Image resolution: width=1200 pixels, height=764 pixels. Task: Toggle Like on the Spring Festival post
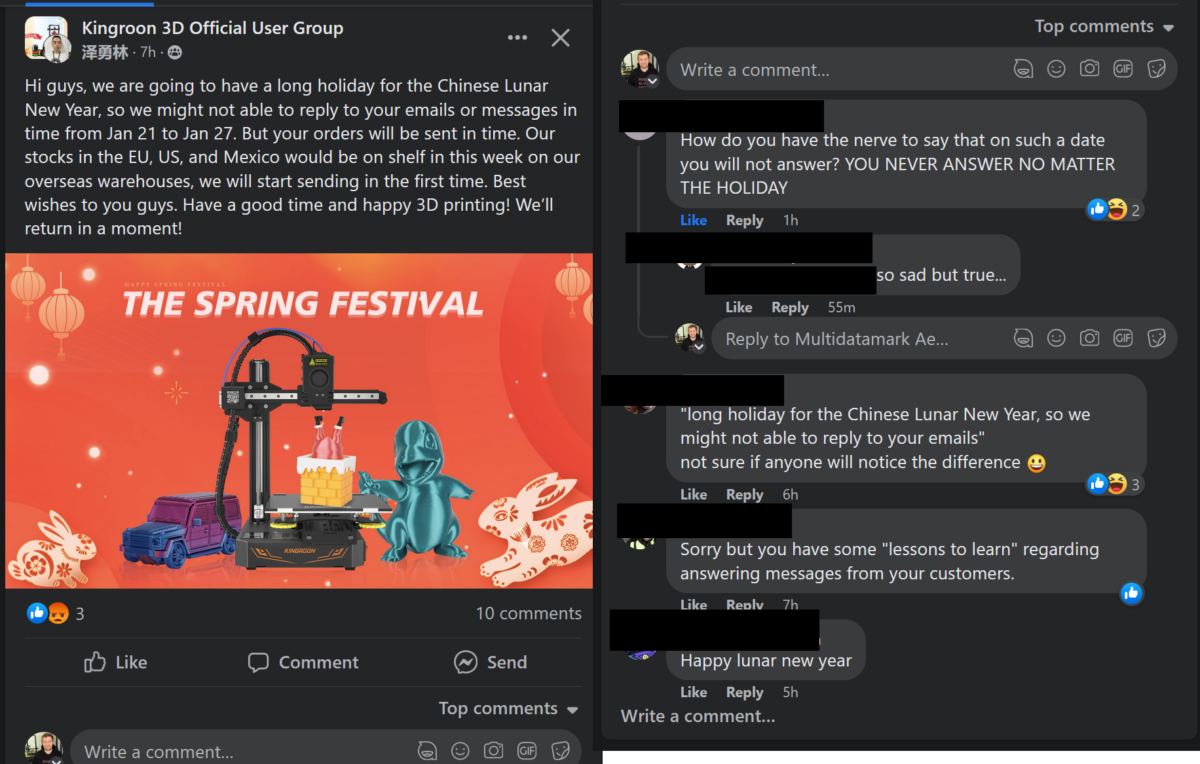tap(116, 662)
